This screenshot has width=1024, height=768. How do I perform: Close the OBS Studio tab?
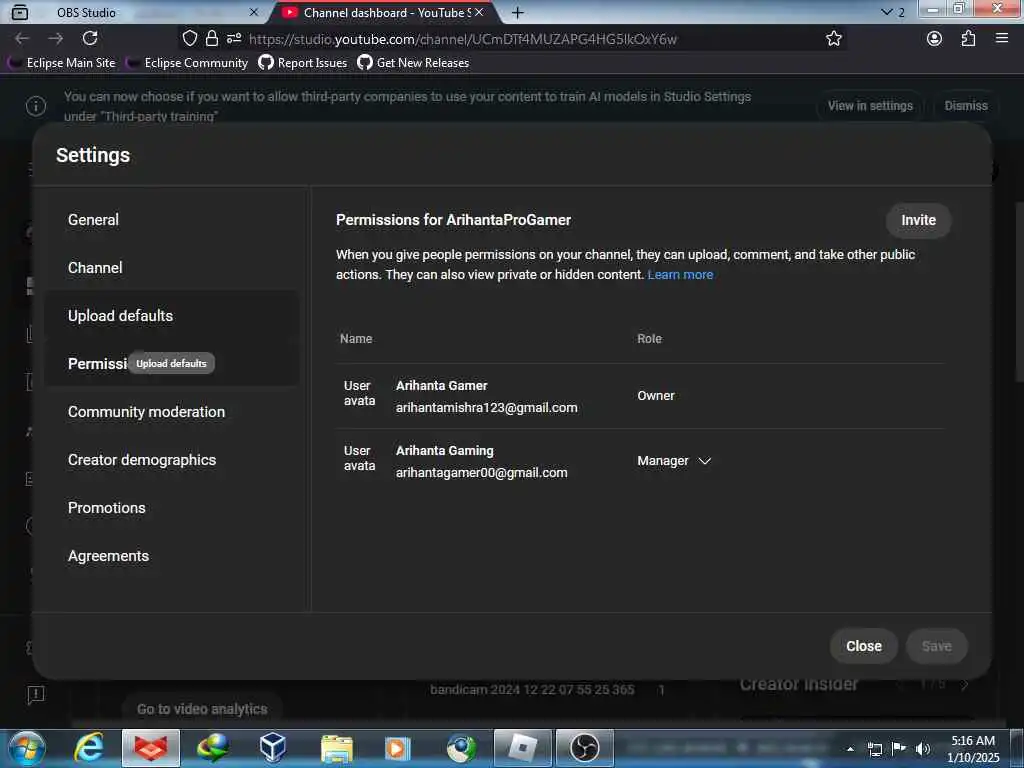pyautogui.click(x=254, y=12)
